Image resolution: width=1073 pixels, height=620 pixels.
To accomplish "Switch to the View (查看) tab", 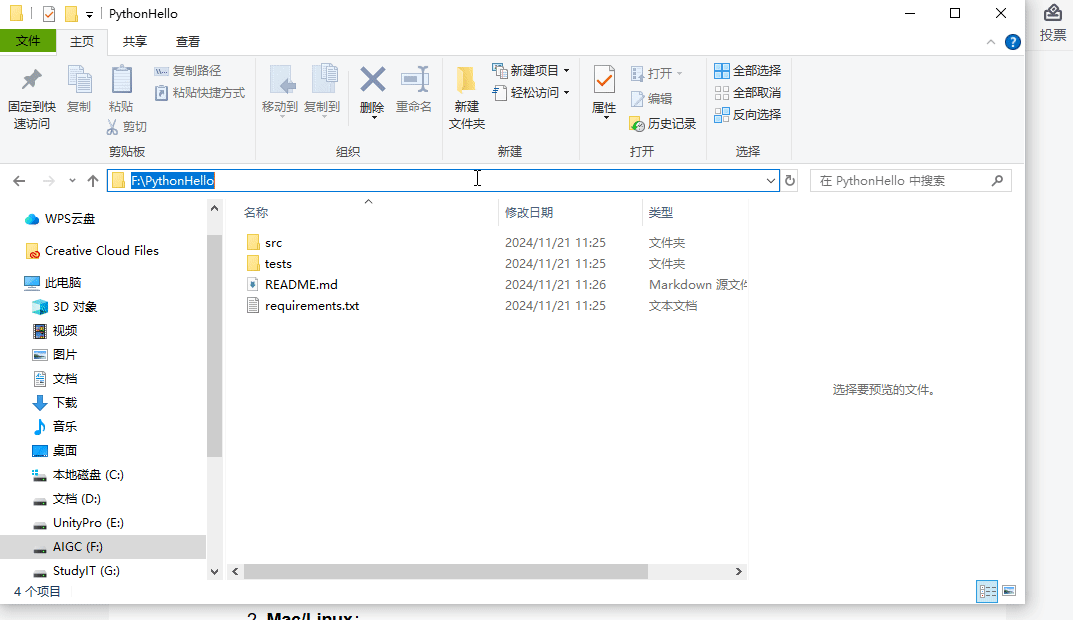I will pos(188,42).
